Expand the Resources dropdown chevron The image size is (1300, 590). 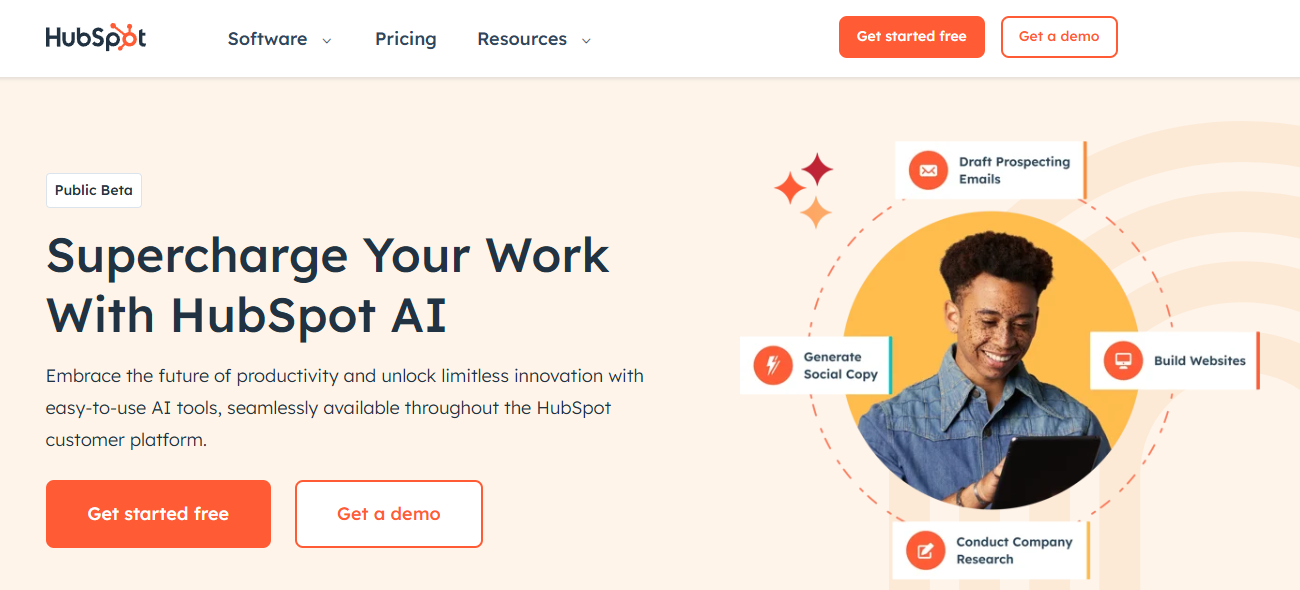[586, 41]
